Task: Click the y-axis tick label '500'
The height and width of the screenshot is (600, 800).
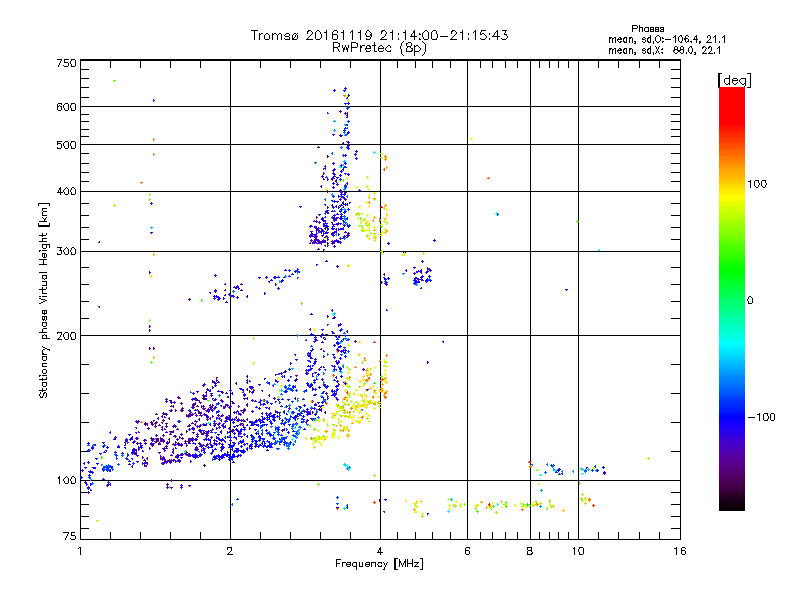Action: click(66, 145)
